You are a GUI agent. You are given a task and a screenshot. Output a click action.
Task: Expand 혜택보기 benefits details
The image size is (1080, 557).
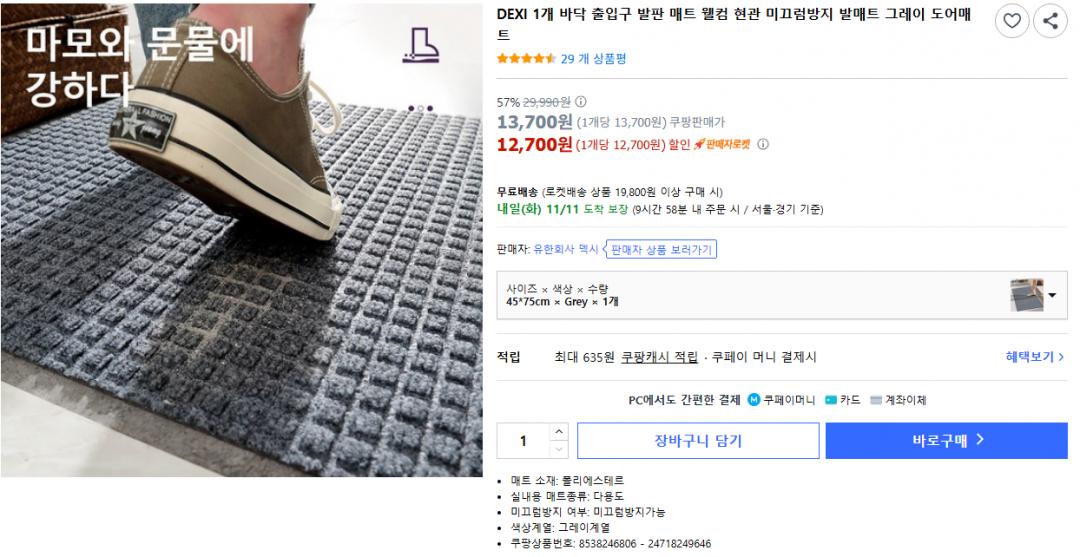pyautogui.click(x=1034, y=356)
